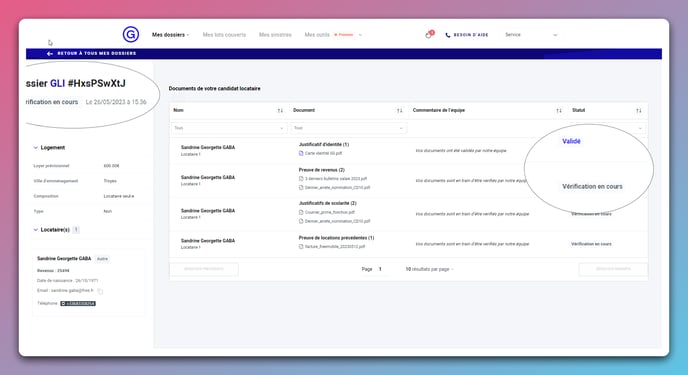
Task: Click Retour à tous mes dossiers
Action: (92, 54)
